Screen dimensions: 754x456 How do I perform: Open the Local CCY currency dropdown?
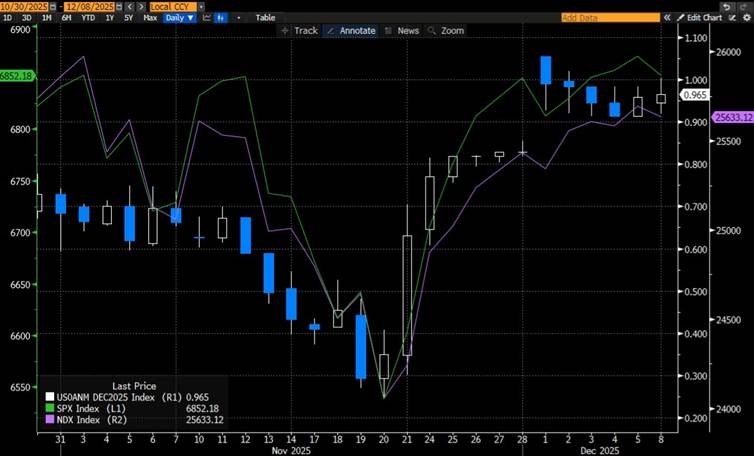click(201, 7)
